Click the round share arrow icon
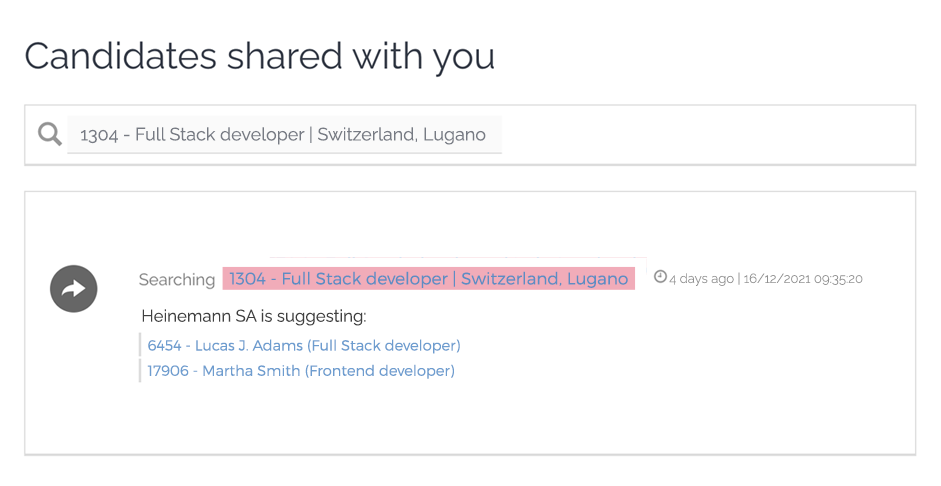The image size is (941, 486). point(74,289)
